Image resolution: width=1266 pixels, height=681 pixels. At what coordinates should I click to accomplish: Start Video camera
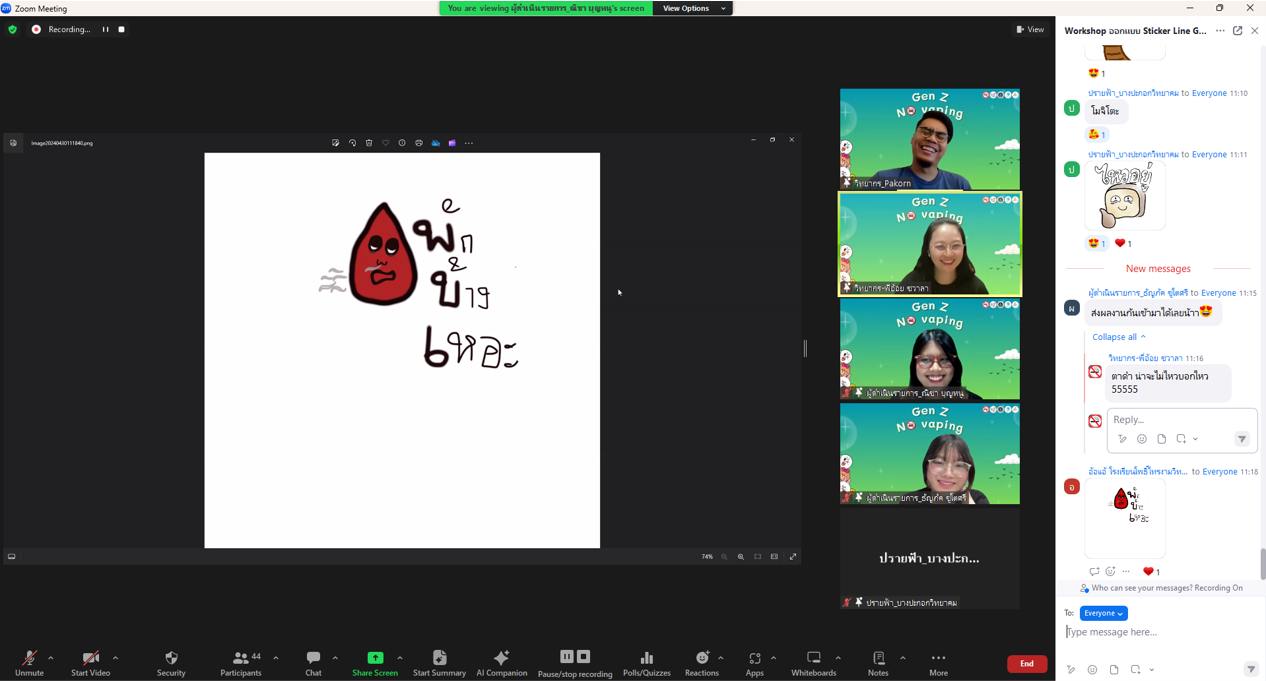tap(90, 662)
